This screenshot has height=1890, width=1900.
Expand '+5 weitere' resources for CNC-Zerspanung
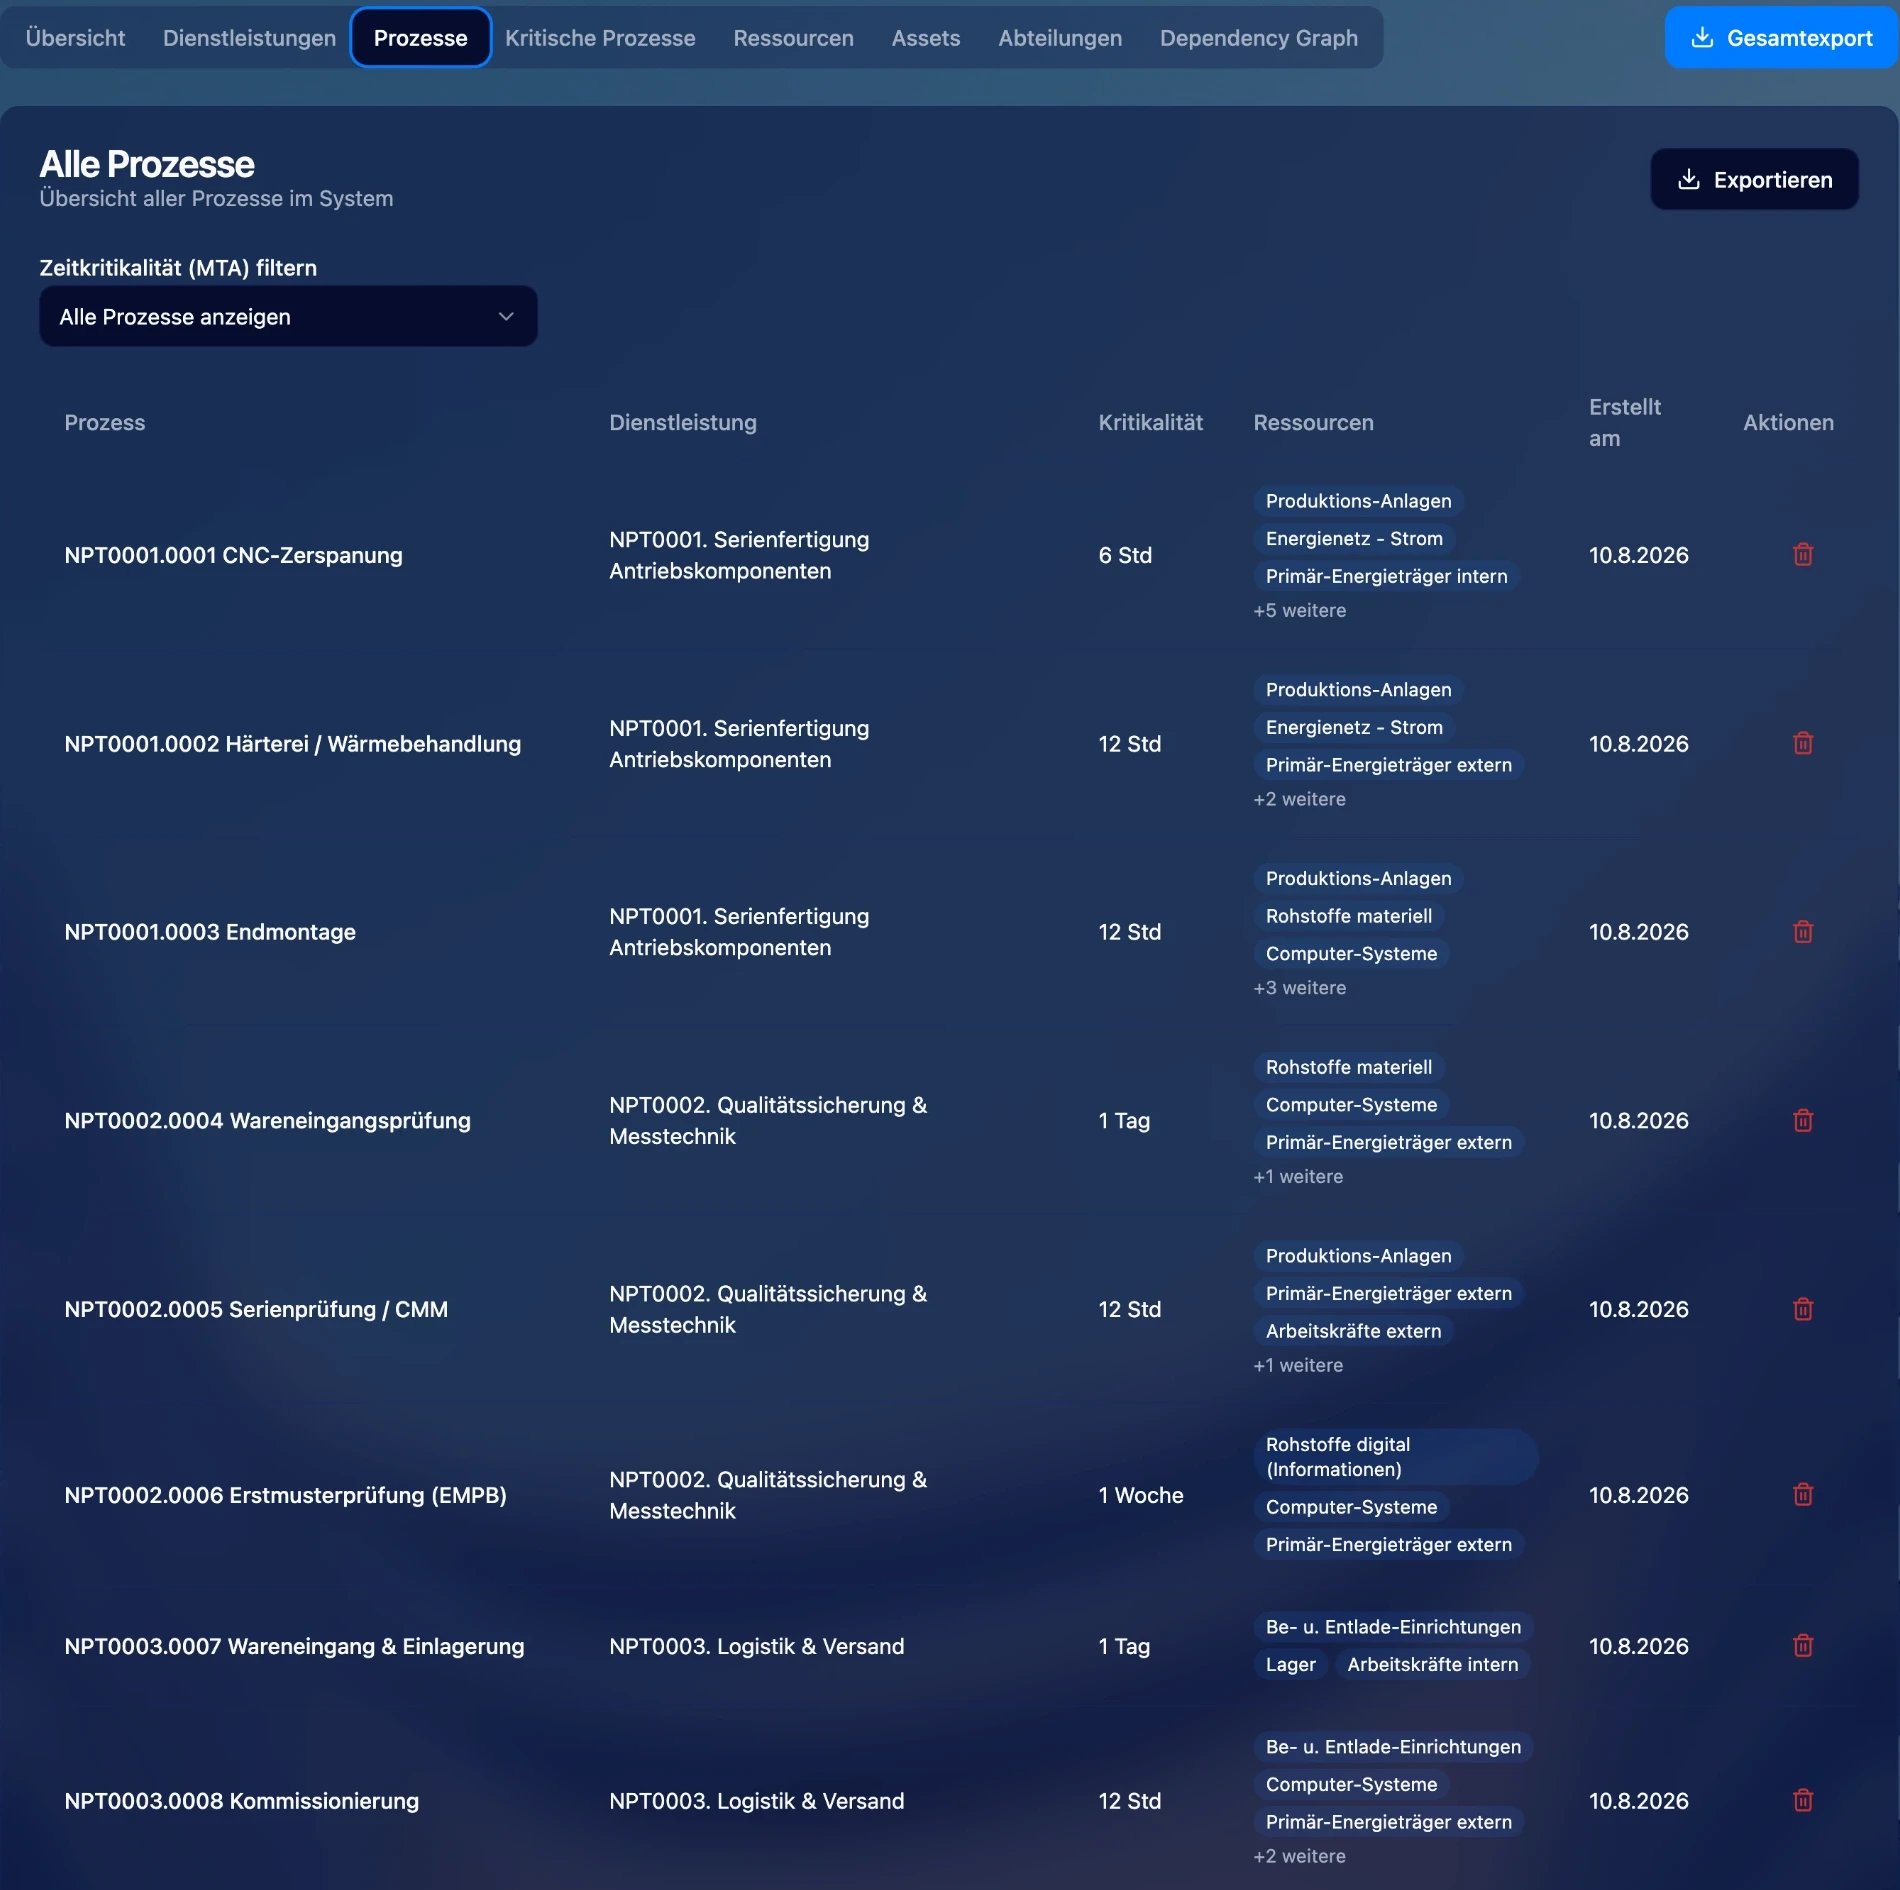point(1299,611)
